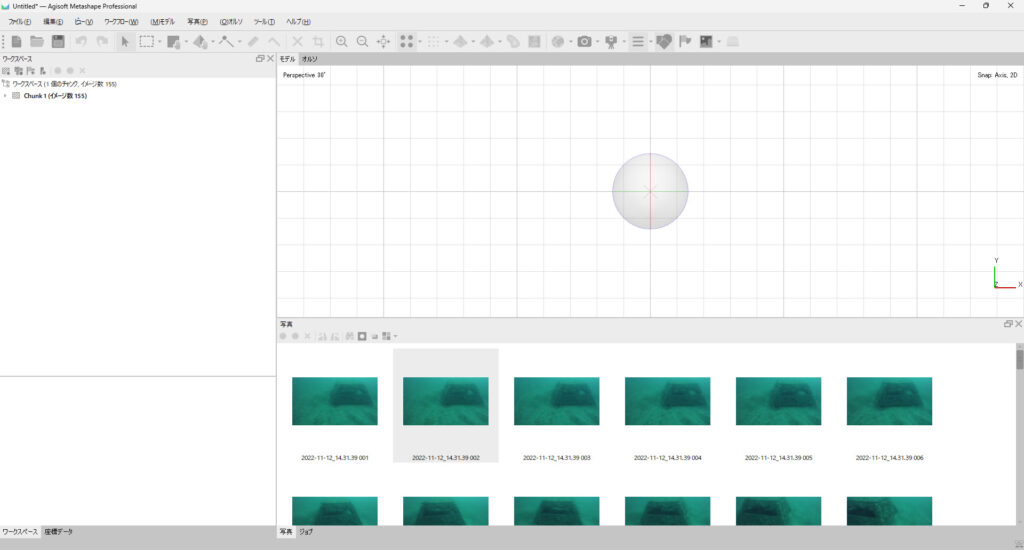Click Add photos icon in workspace toolbar
Image resolution: width=1024 pixels, height=550 pixels.
pos(18,71)
